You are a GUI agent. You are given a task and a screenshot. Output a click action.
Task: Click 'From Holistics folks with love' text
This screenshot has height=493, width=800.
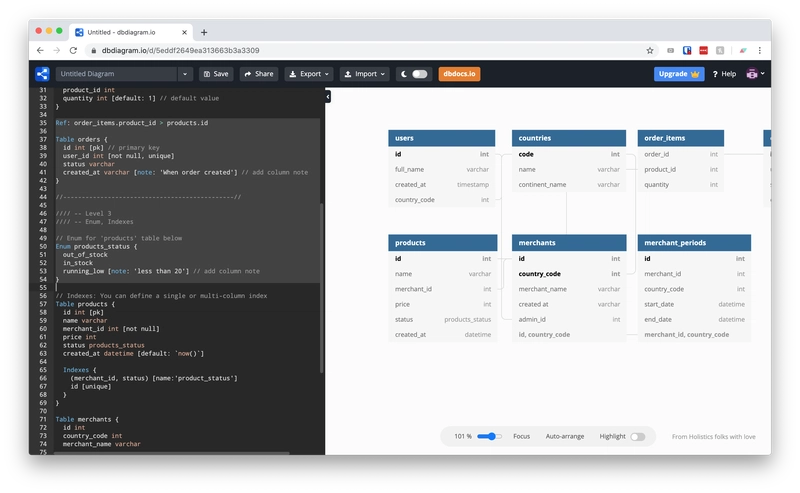713,437
